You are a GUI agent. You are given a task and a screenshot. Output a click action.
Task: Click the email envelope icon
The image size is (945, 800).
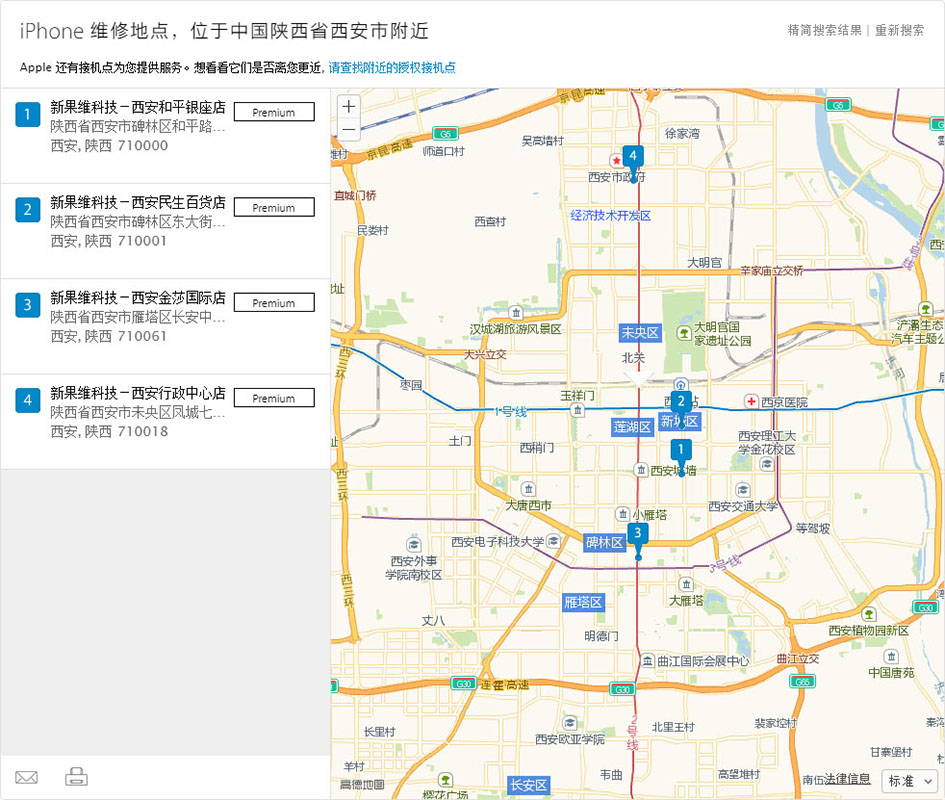(x=27, y=777)
